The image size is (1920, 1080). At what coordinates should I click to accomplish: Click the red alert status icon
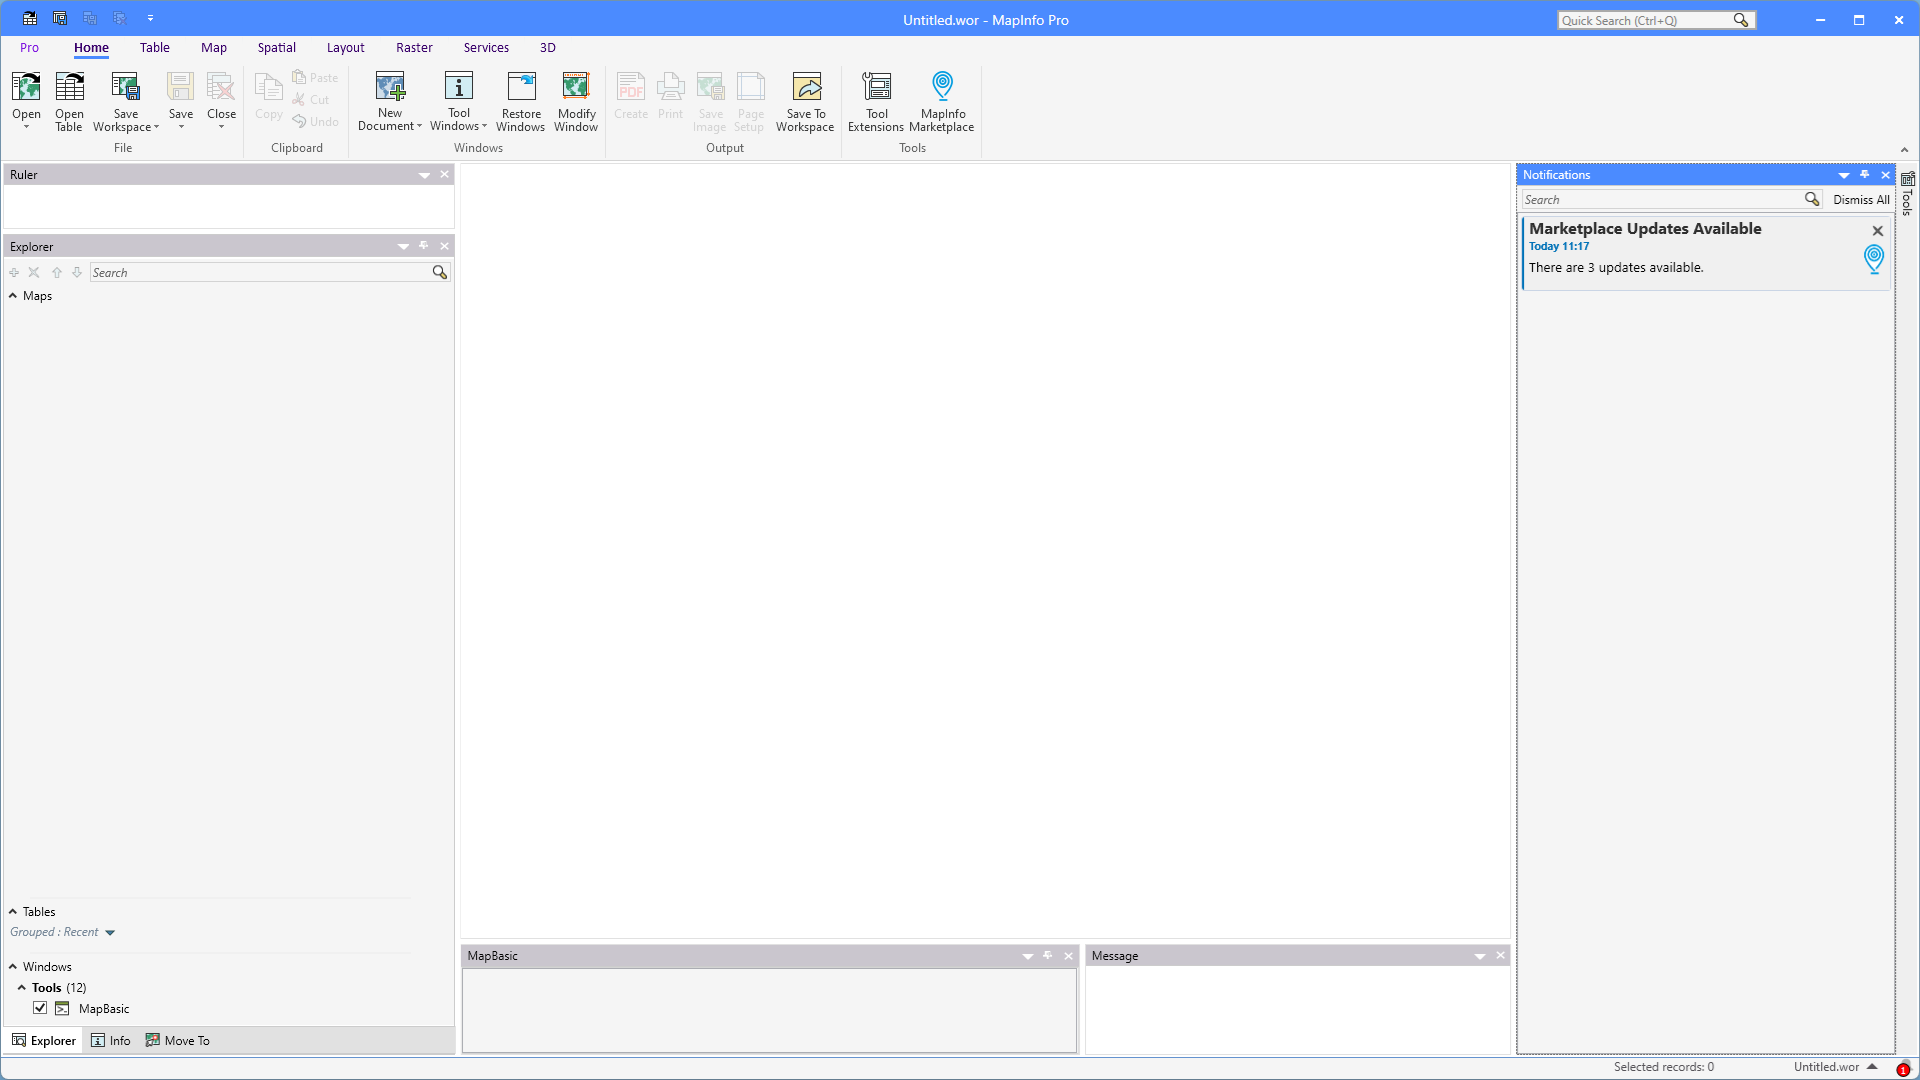tap(1903, 1070)
